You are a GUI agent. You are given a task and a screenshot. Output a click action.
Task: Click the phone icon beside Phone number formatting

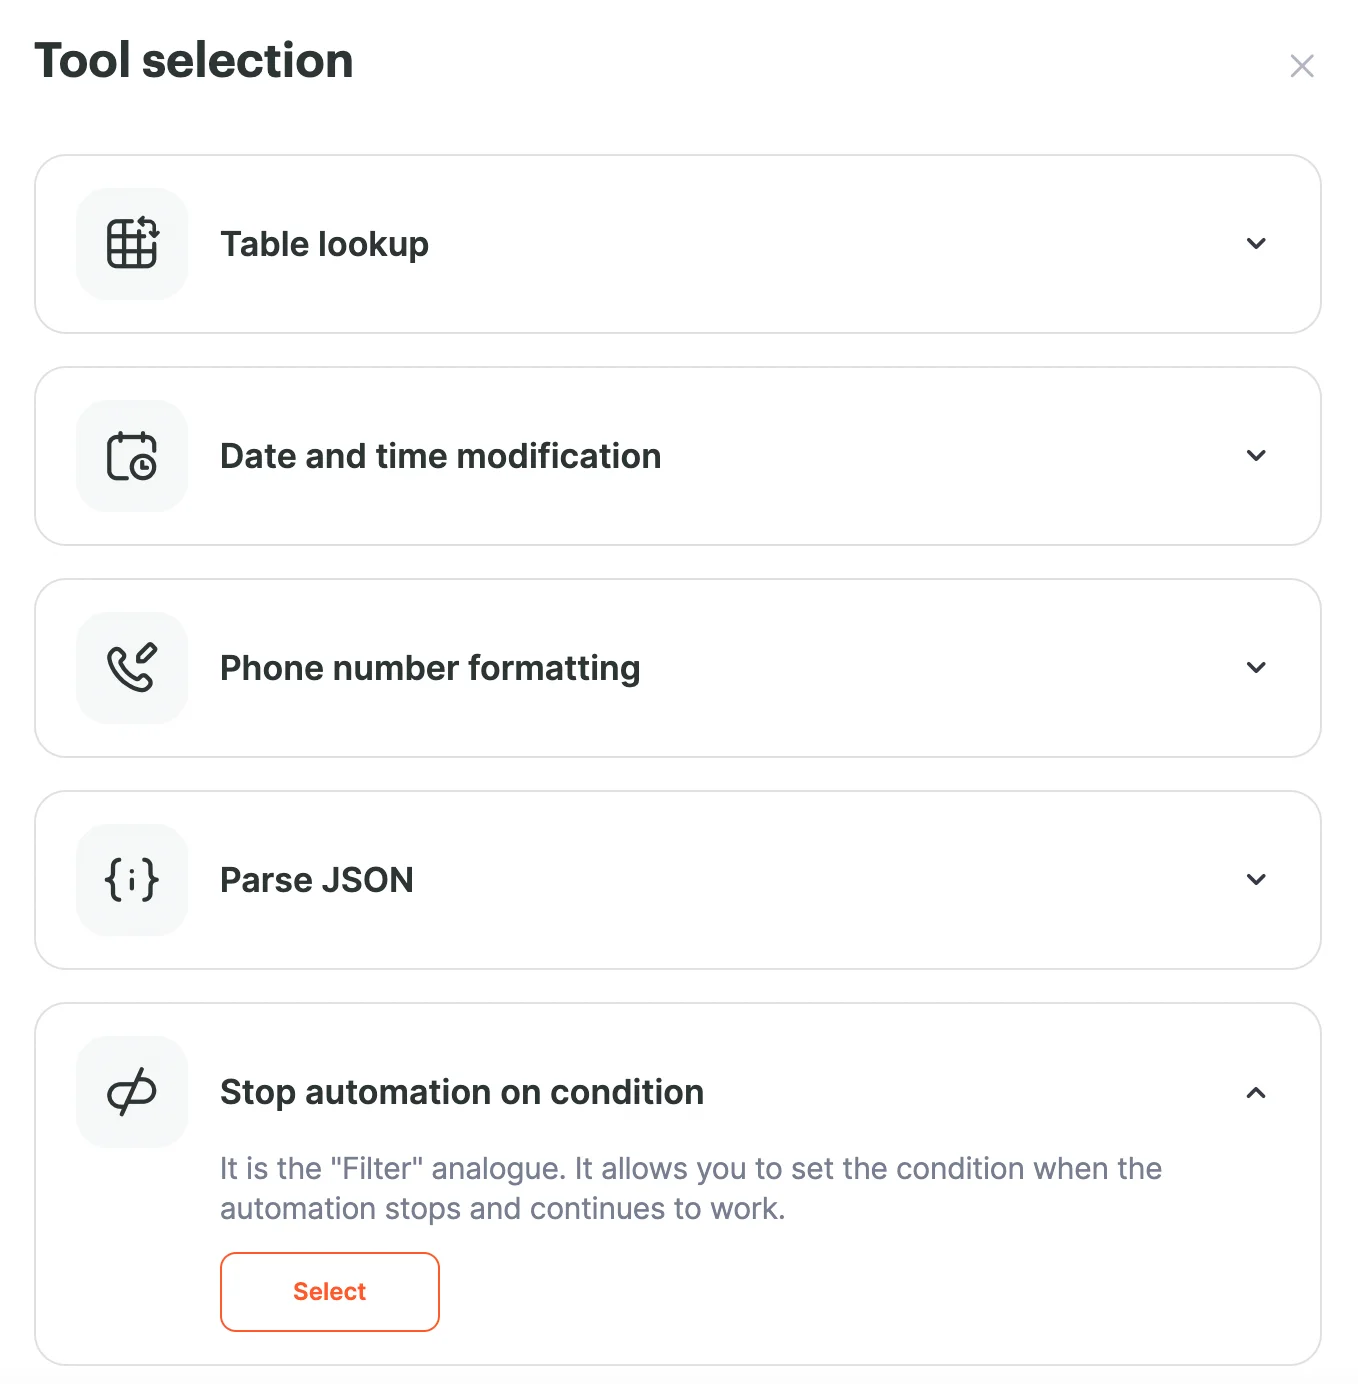pyautogui.click(x=131, y=667)
